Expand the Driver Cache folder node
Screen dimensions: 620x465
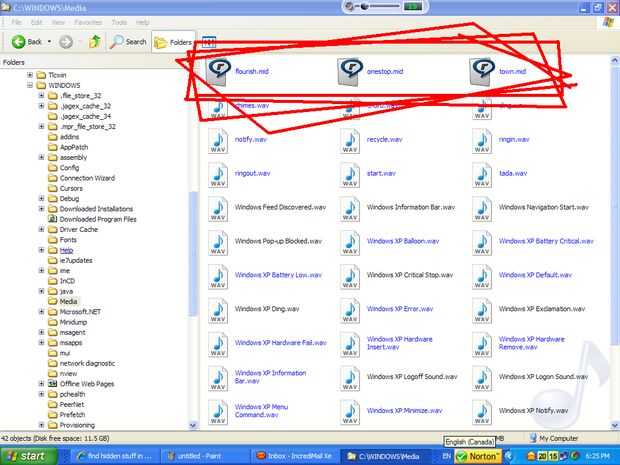pyautogui.click(x=42, y=229)
